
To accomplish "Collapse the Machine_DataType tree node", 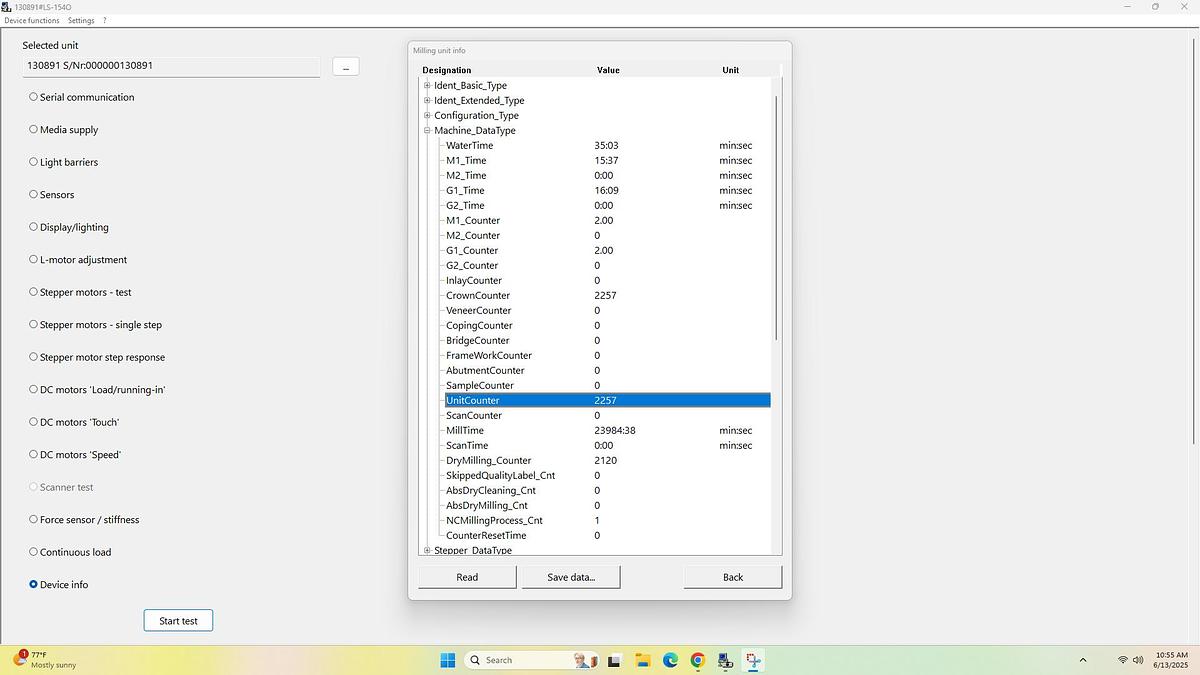I will point(427,131).
